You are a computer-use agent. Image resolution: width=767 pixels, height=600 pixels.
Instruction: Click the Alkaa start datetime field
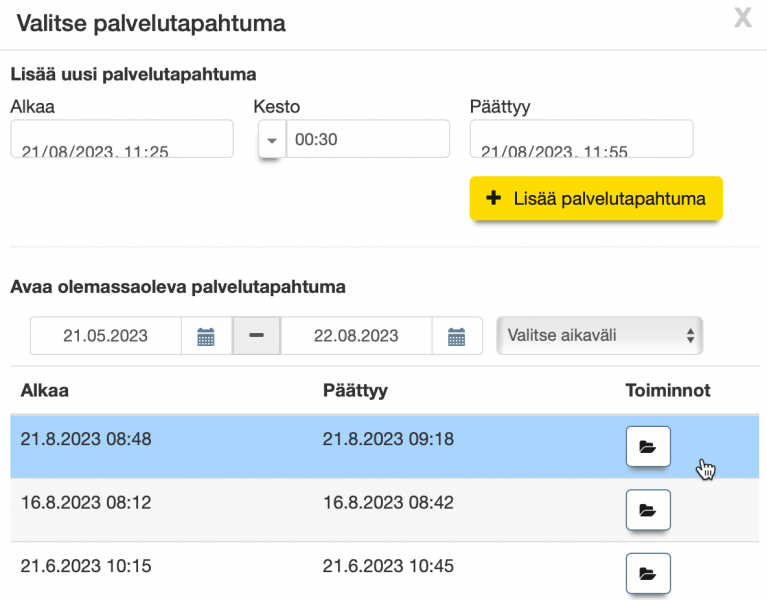pyautogui.click(x=122, y=139)
